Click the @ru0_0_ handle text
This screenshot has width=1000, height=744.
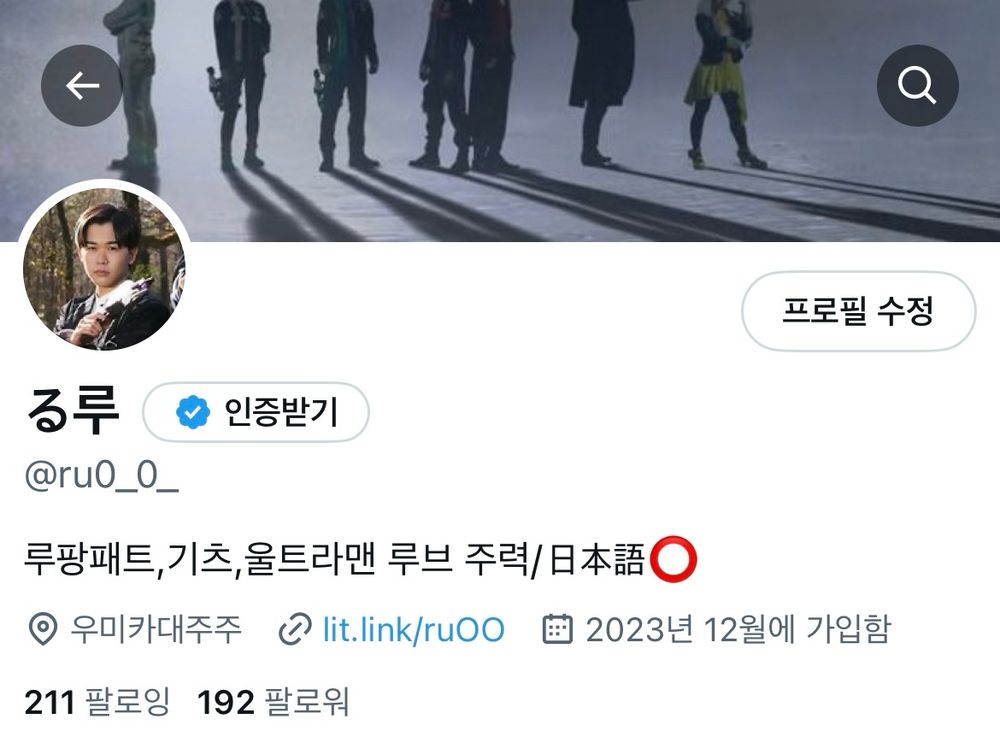pyautogui.click(x=101, y=476)
